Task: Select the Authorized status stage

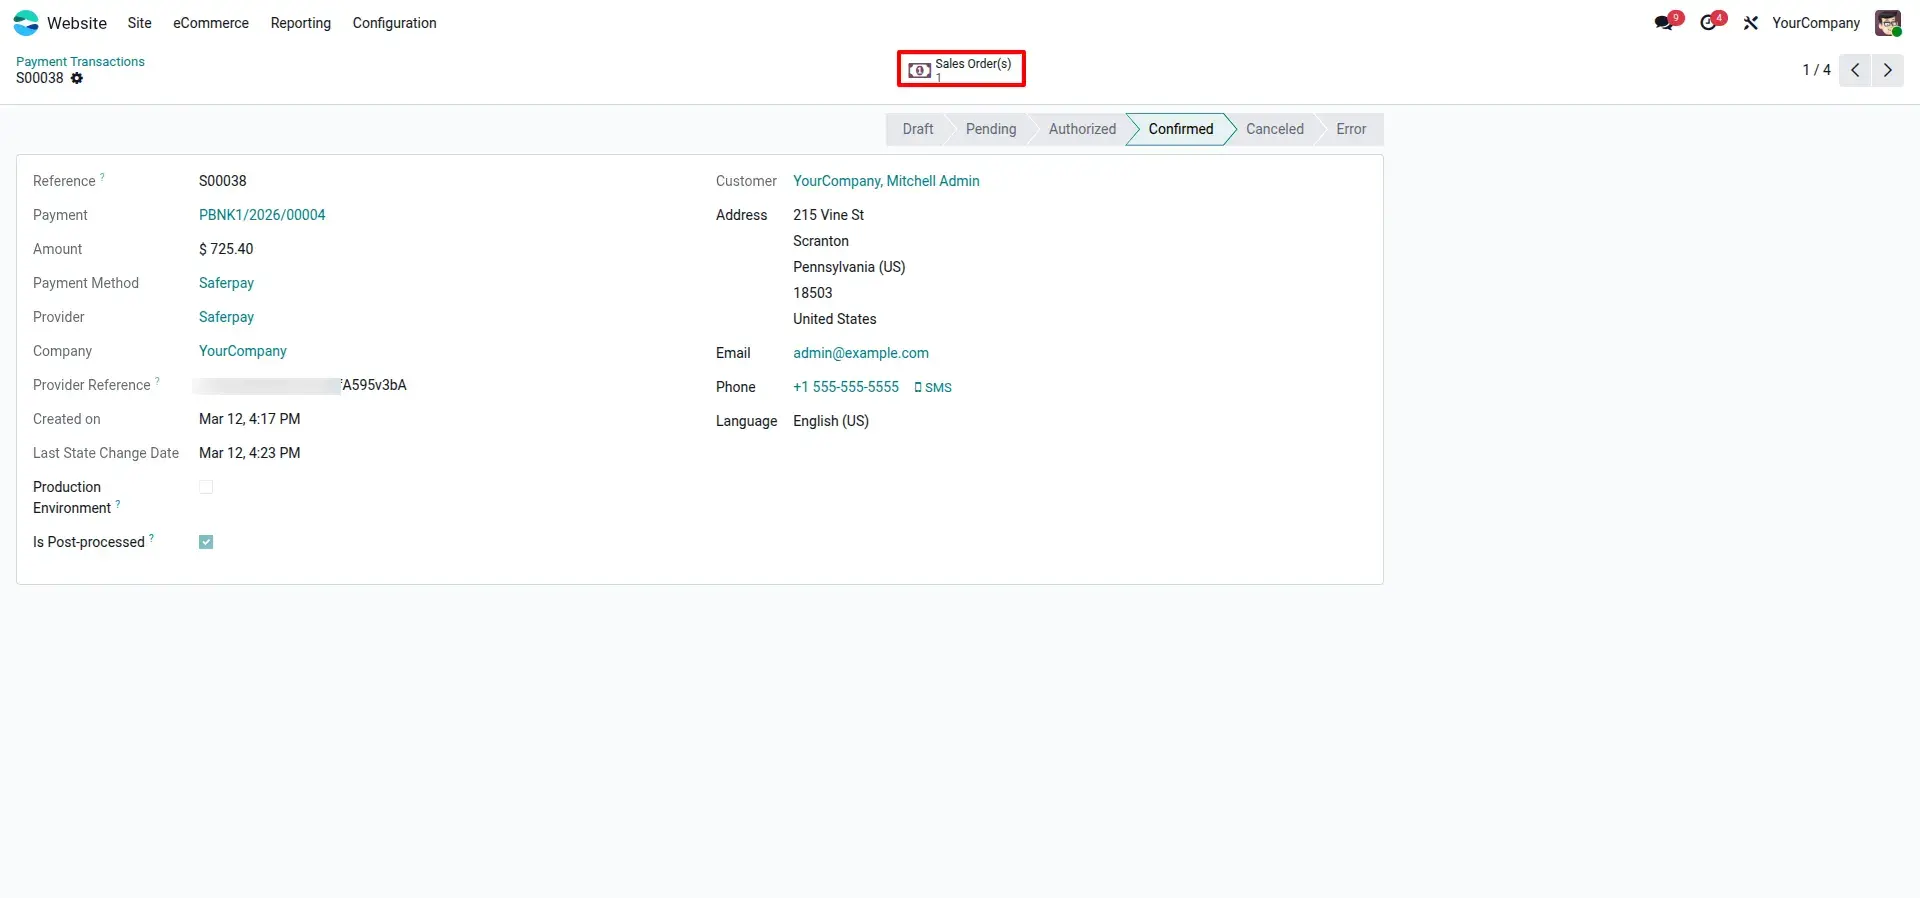Action: 1082,129
